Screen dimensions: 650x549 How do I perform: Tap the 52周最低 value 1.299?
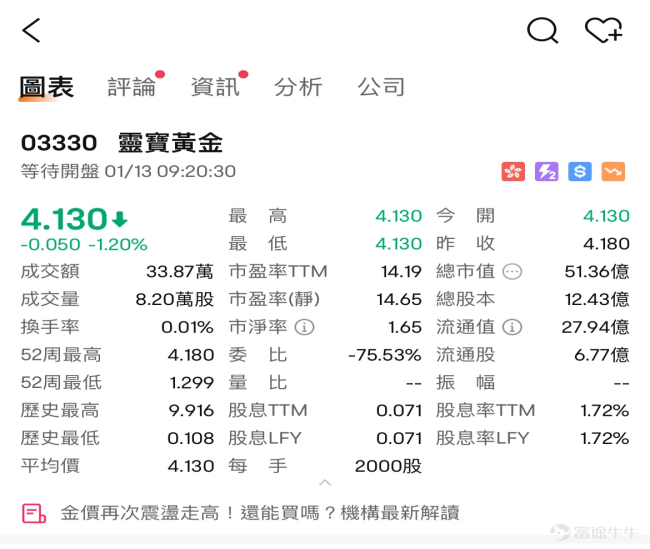192,383
